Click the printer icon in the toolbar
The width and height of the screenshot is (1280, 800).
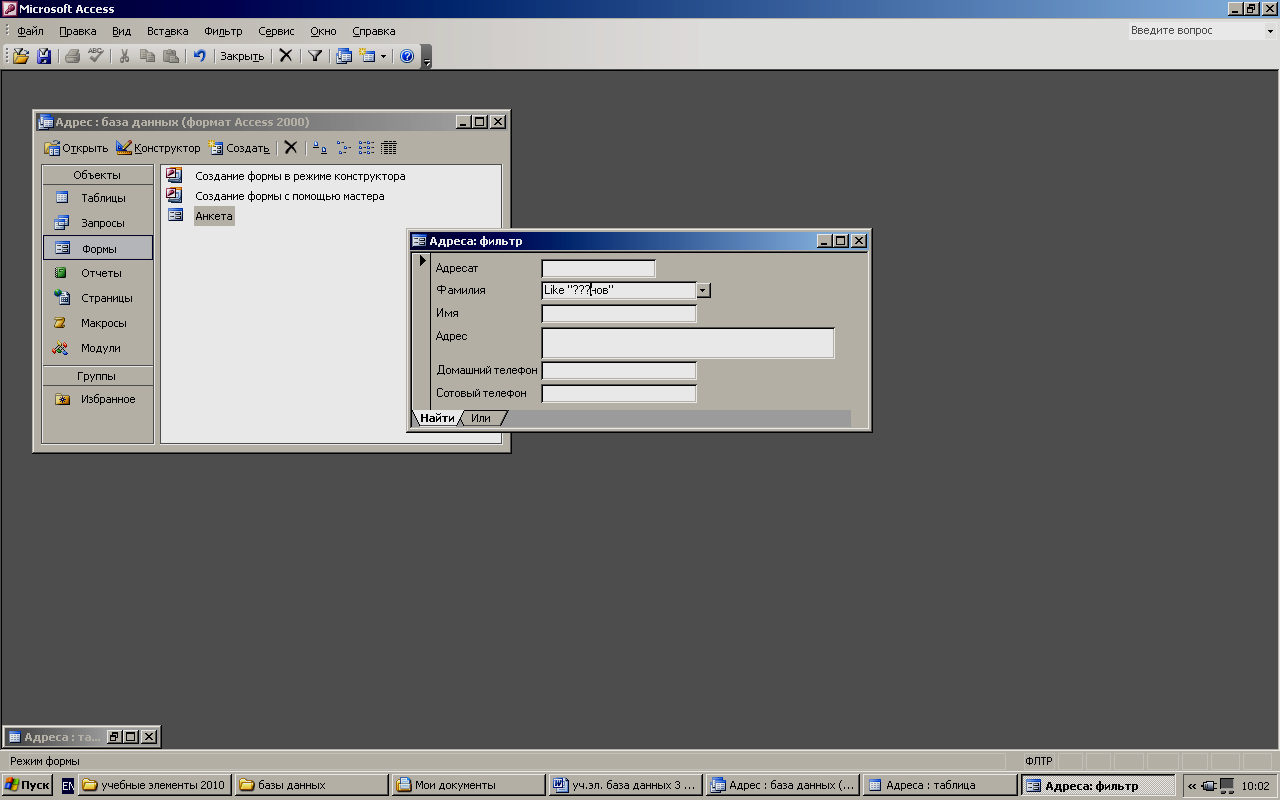72,56
